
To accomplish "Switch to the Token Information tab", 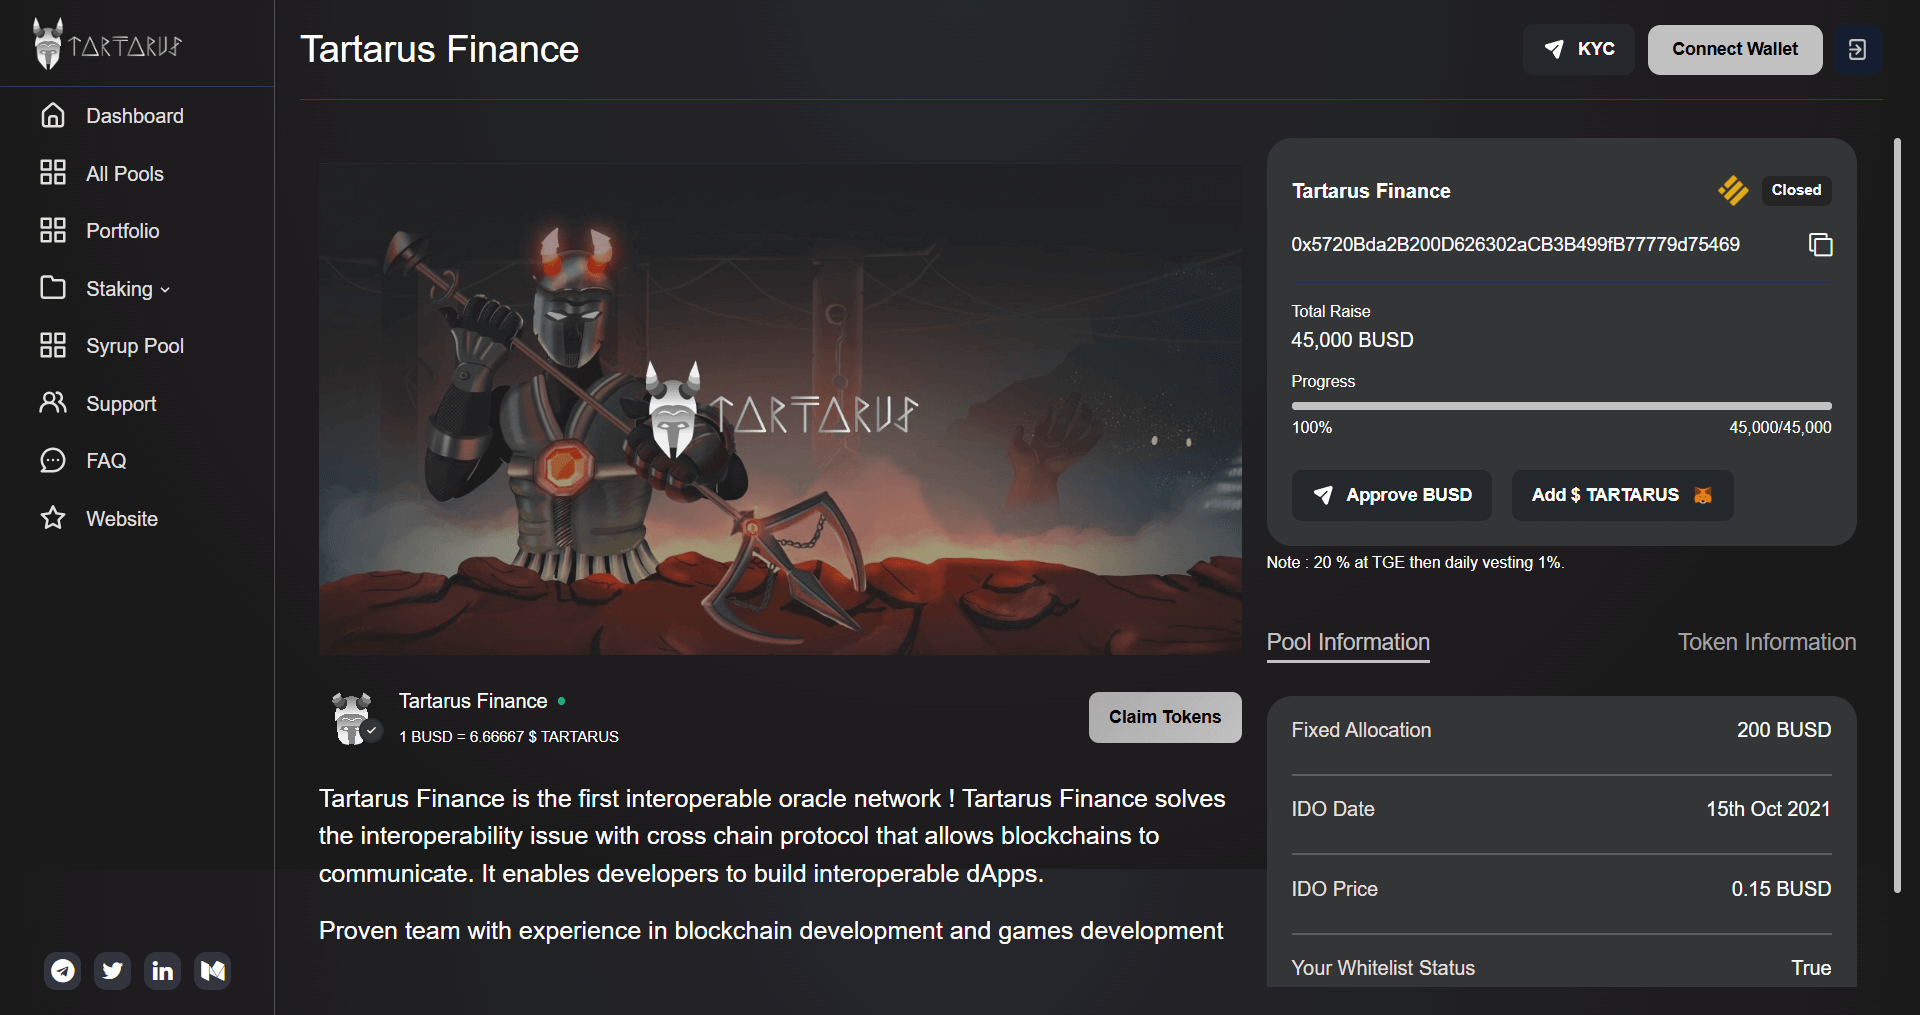I will click(x=1766, y=642).
